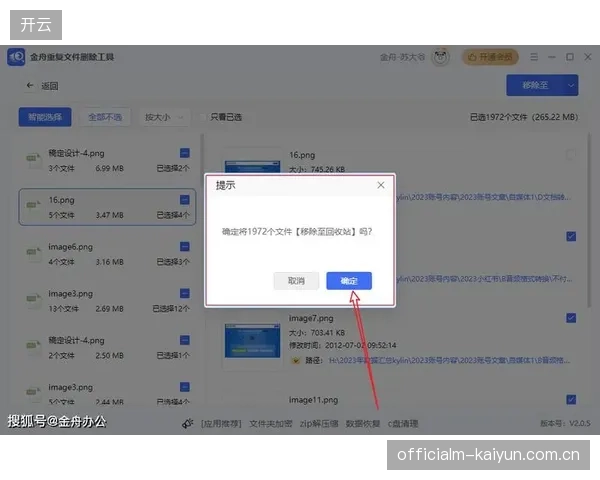The height and width of the screenshot is (480, 600).
Task: Open the 按大小 sort dropdown
Action: (x=165, y=117)
